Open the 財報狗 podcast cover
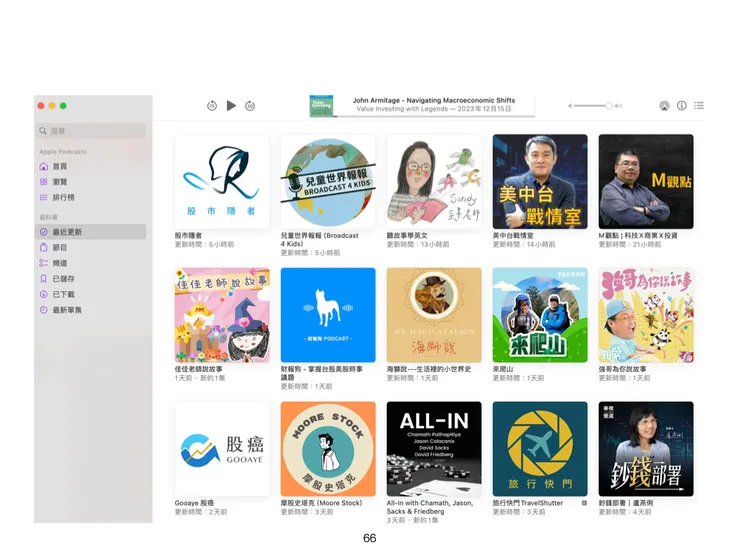This screenshot has height=555, width=740. click(328, 315)
